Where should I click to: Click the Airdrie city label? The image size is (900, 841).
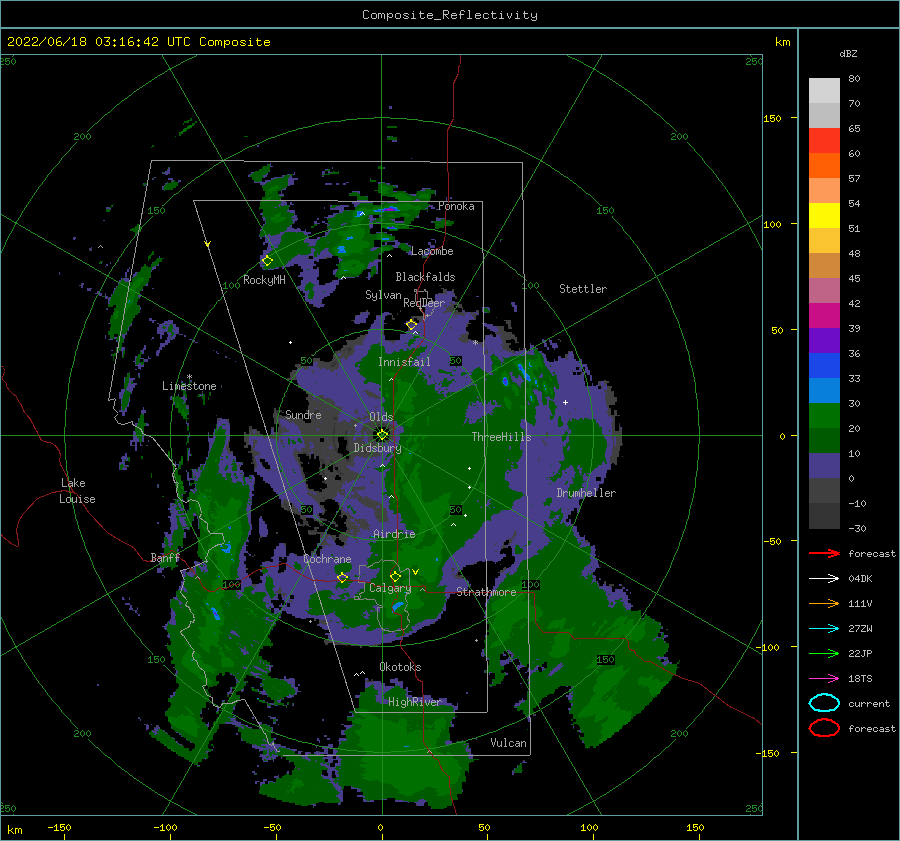[394, 534]
